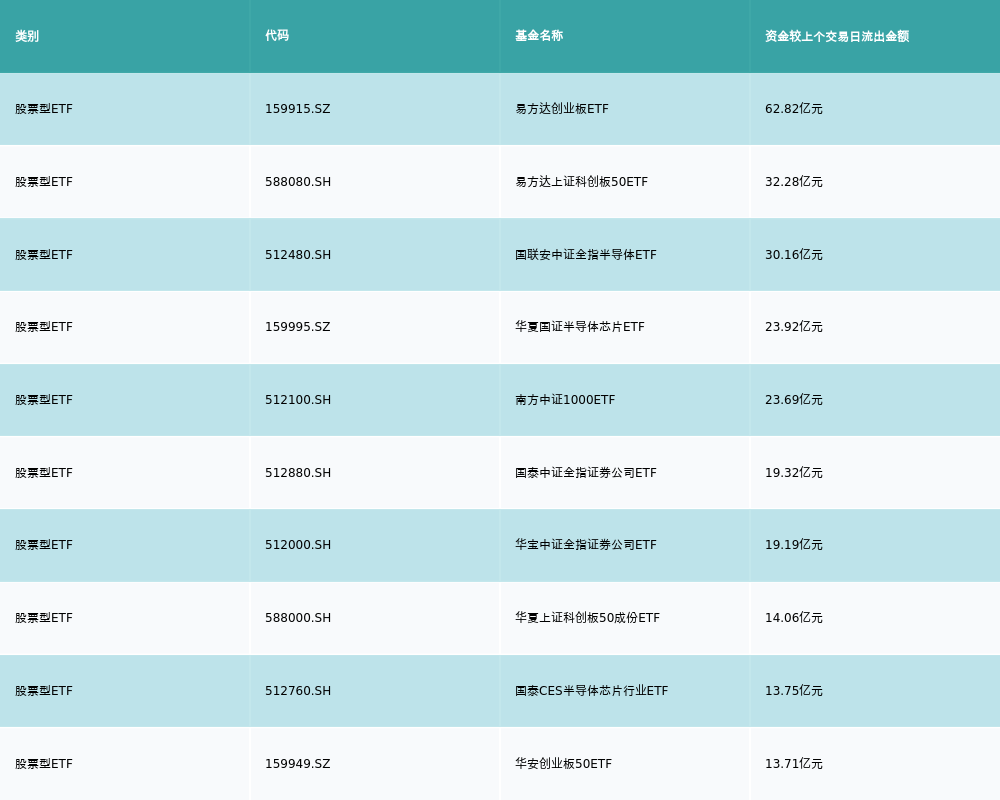Image resolution: width=1000 pixels, height=800 pixels.
Task: Click 股票型ETF in the 588000.SH row
Action: click(44, 618)
